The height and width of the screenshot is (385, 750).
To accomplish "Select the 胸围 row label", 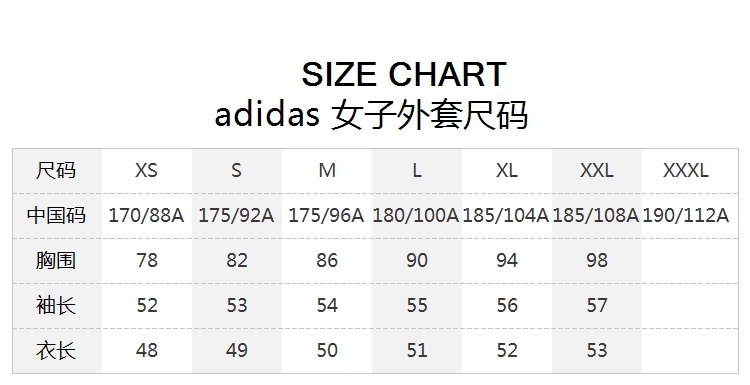I will pos(56,260).
